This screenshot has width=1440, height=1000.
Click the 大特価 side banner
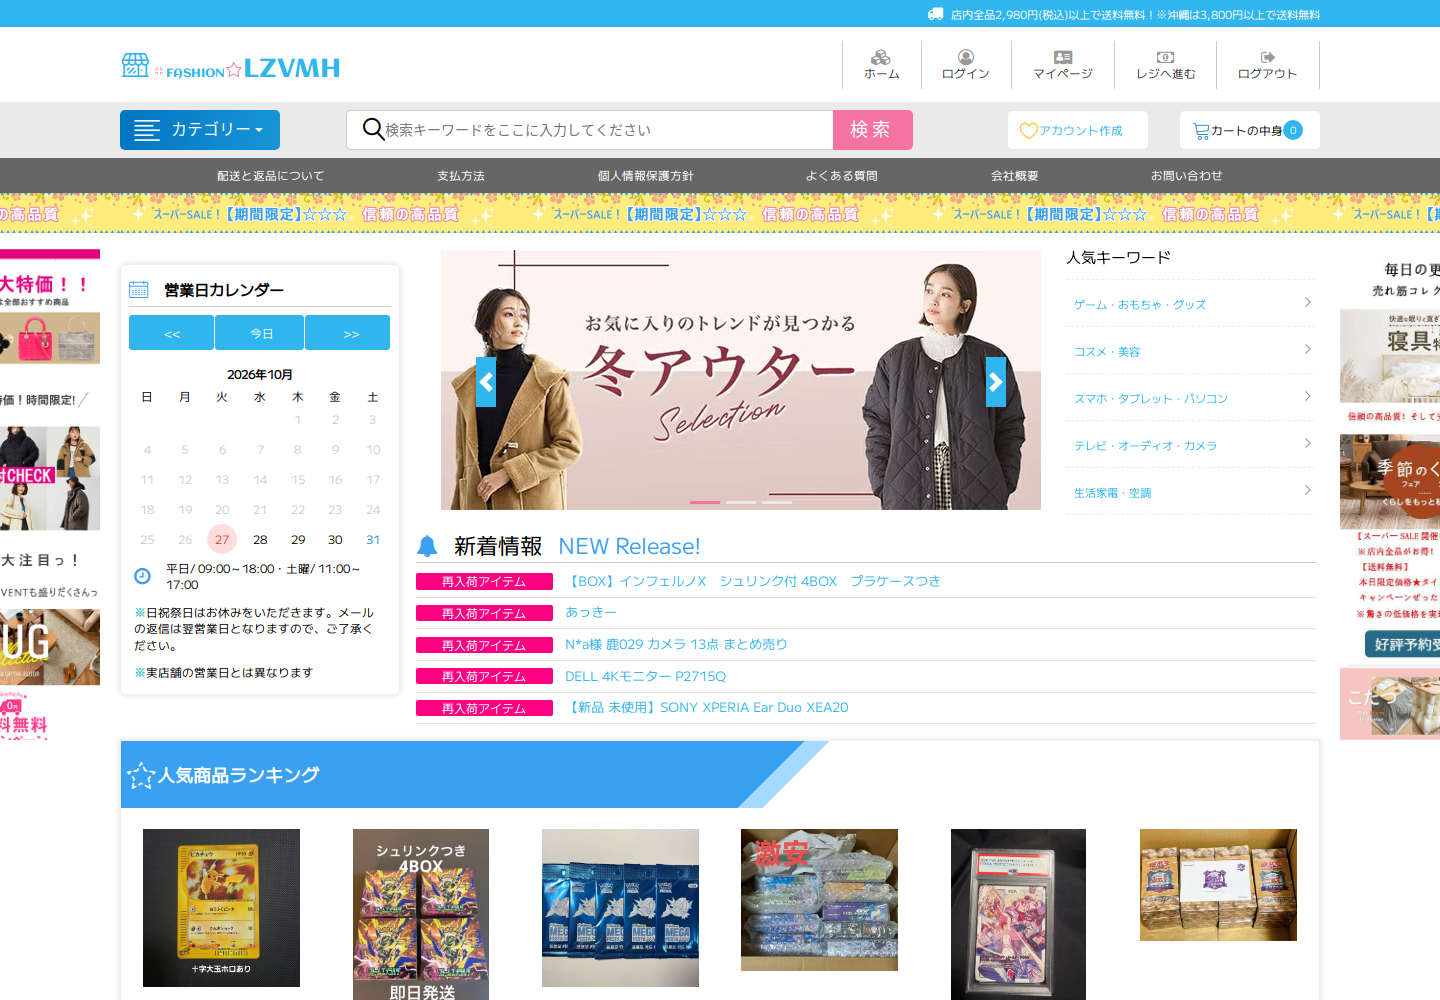[50, 307]
